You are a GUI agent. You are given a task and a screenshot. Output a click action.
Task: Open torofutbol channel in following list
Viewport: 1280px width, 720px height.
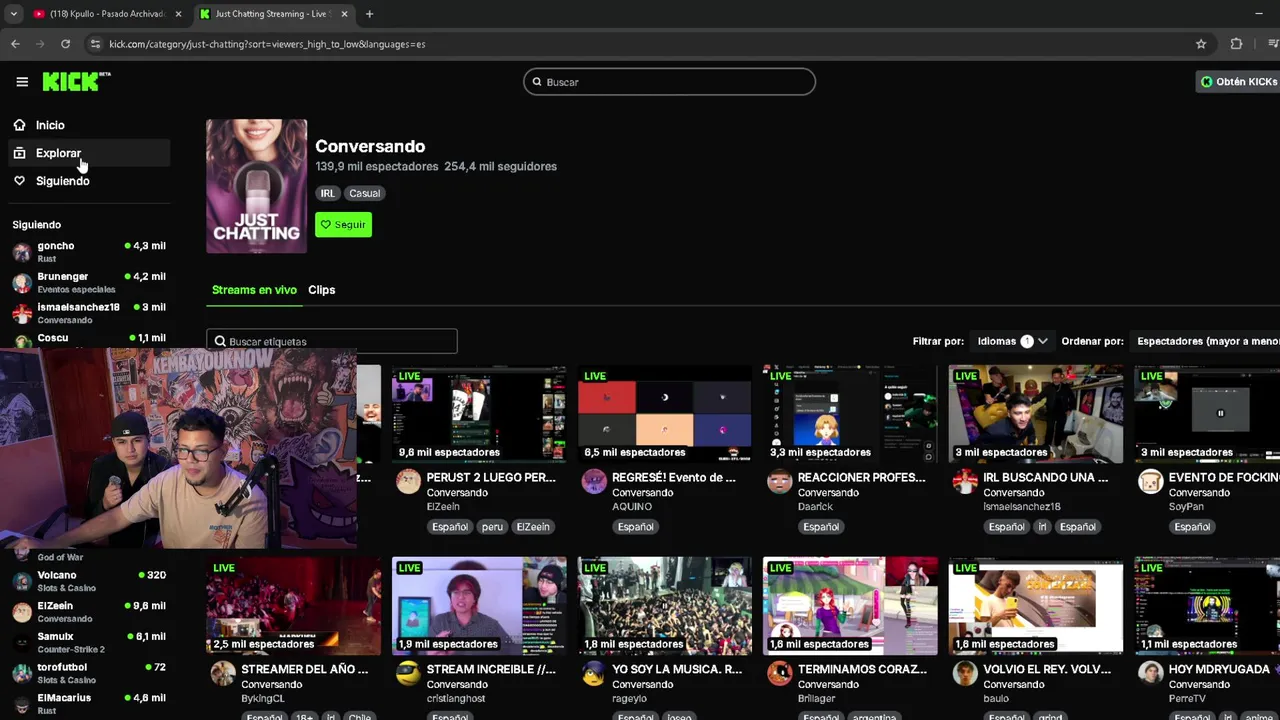pyautogui.click(x=89, y=673)
